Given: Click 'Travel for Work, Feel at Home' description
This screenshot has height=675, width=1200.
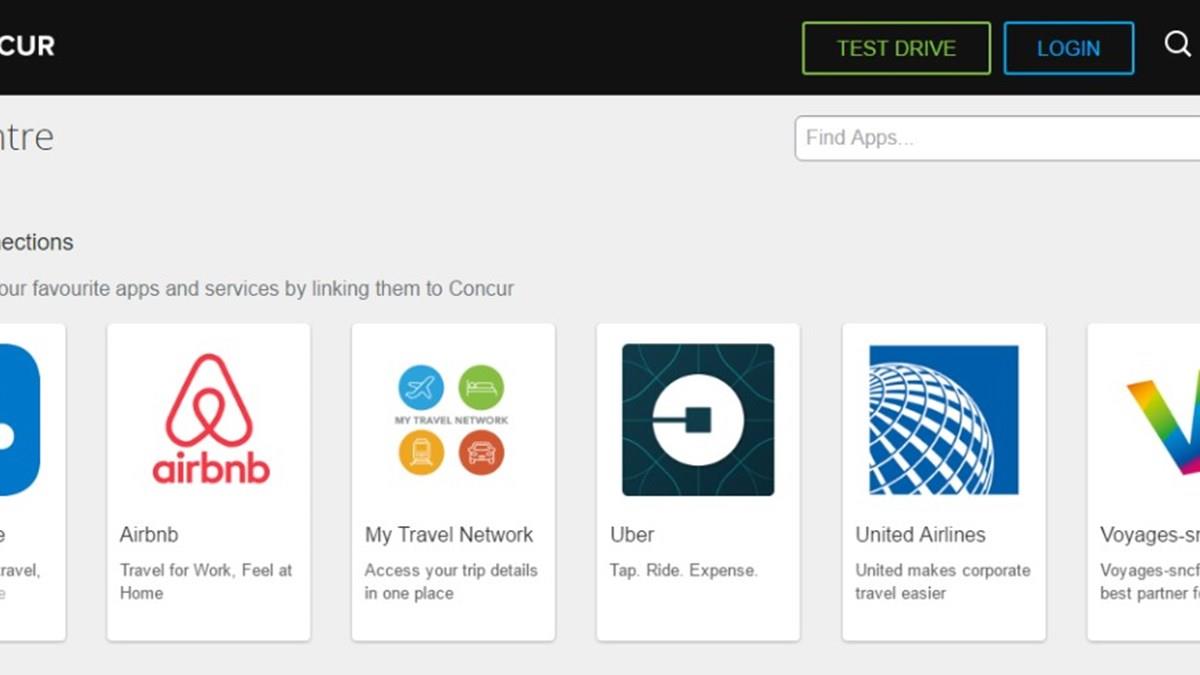Looking at the screenshot, I should click(x=206, y=581).
